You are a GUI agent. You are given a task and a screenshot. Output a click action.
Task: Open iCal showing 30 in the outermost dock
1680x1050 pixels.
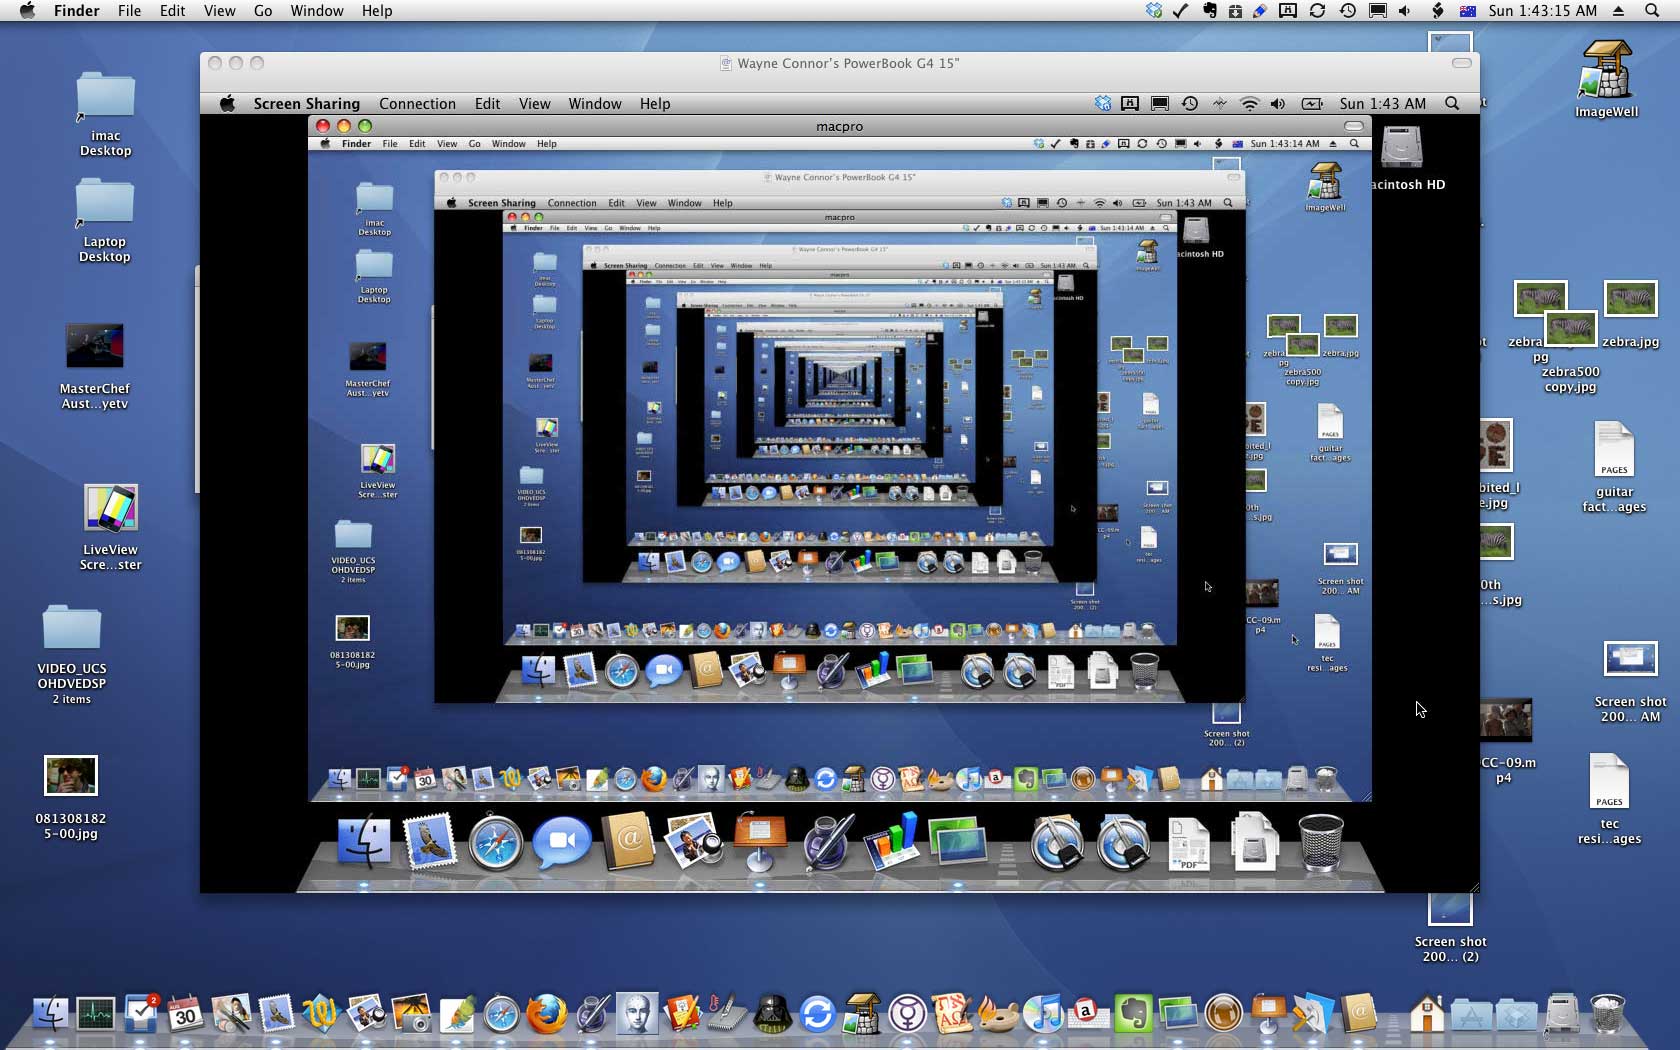point(185,1013)
